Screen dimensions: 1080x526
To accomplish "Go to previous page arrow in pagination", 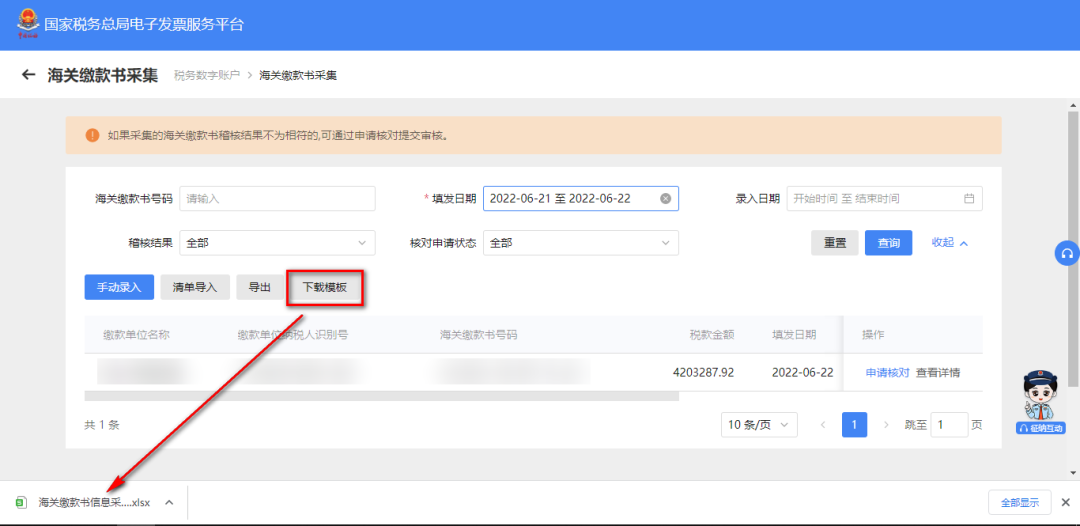I will (822, 425).
